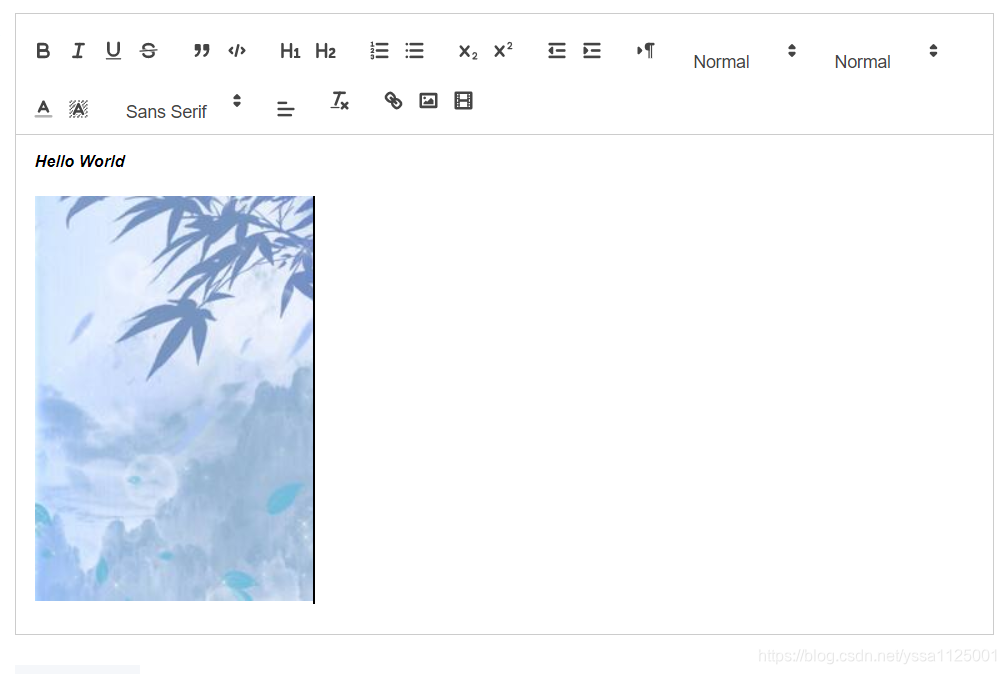Insert a video using the film icon
This screenshot has height=674, width=1006.
[462, 100]
